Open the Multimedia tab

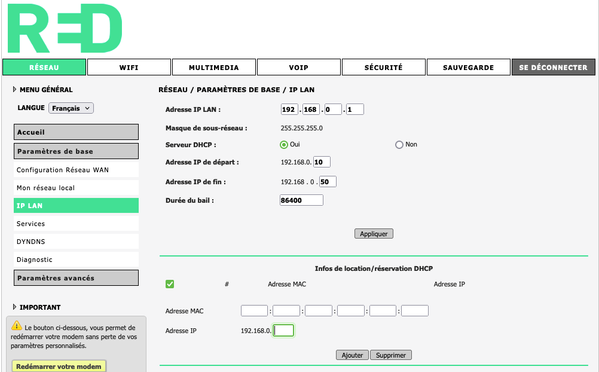(214, 67)
